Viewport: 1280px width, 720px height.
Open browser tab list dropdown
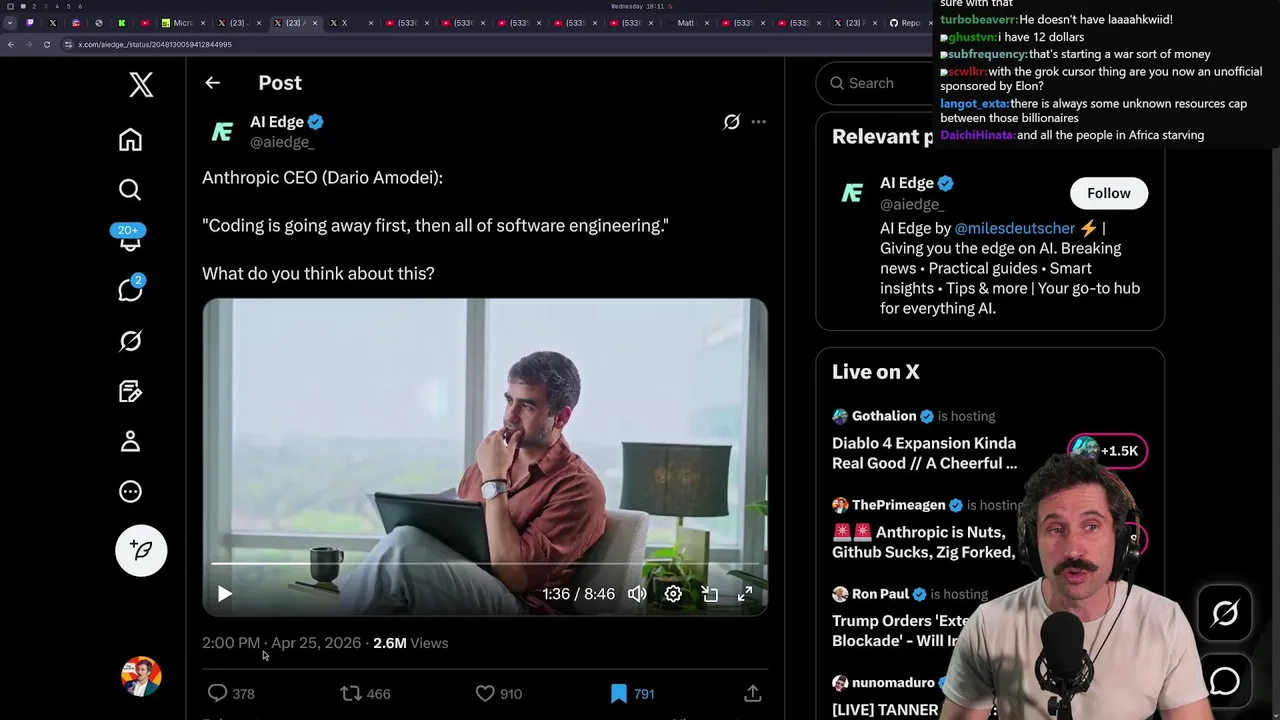[10, 23]
